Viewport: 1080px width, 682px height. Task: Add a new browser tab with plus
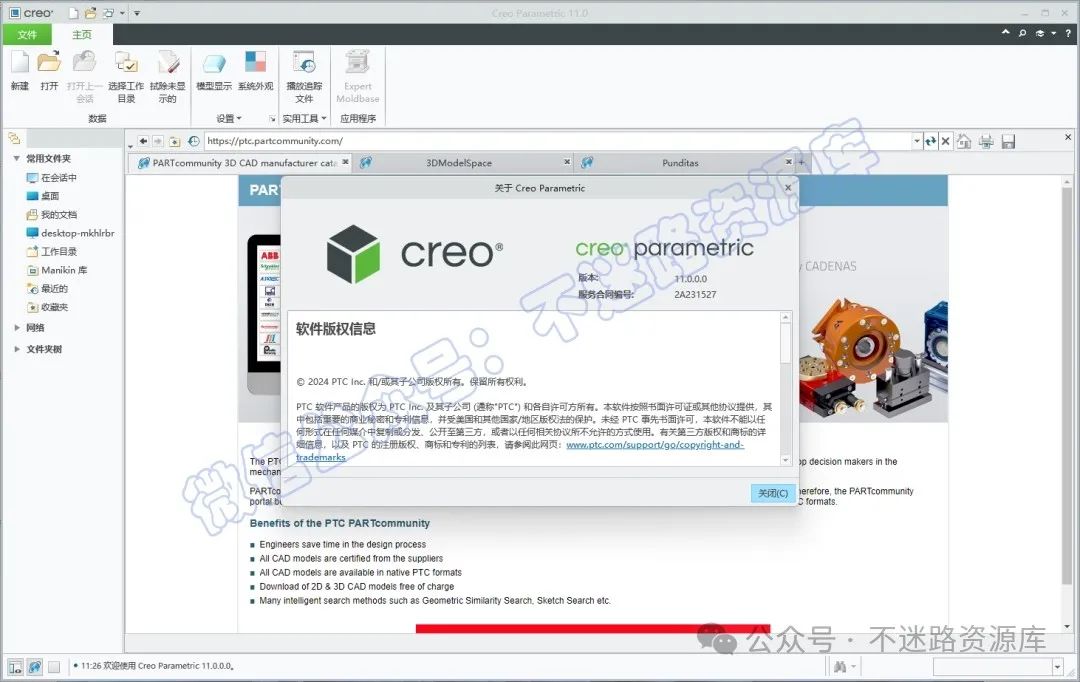[x=801, y=163]
